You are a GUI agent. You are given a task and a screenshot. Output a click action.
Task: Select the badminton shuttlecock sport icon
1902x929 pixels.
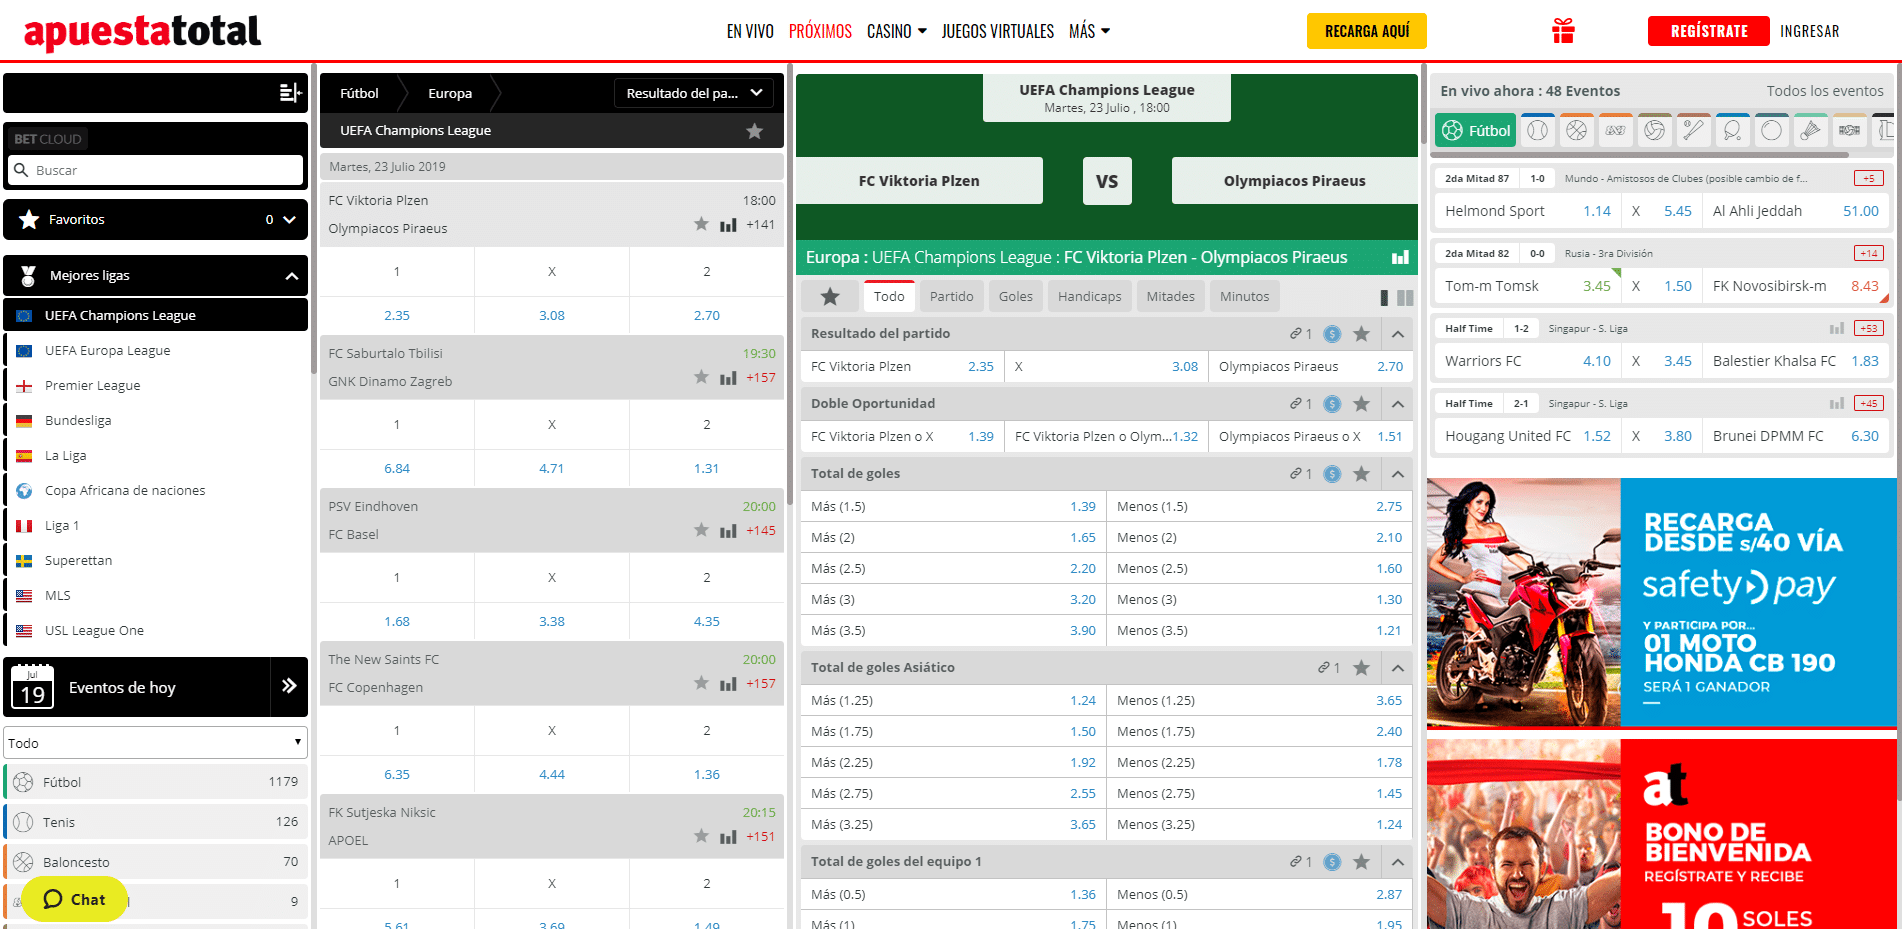[x=1810, y=131]
